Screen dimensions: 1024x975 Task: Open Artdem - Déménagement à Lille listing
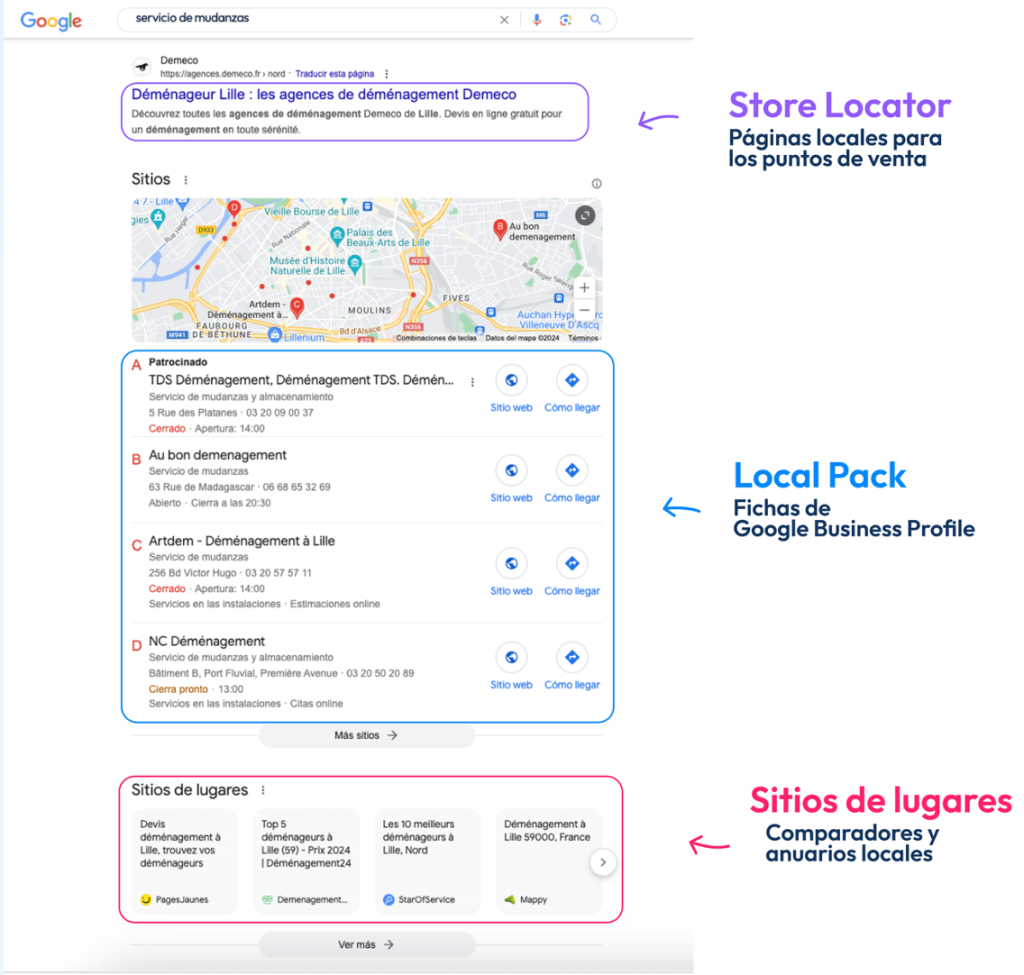(x=242, y=541)
